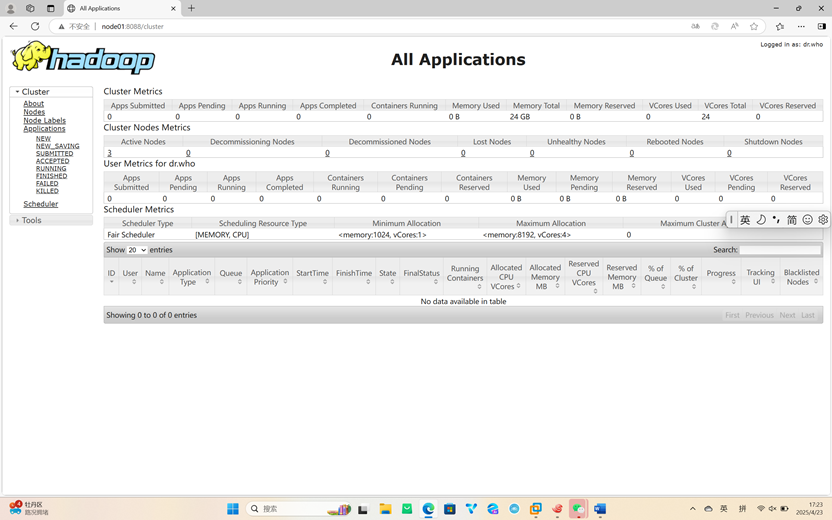Open the favorites list icon
The height and width of the screenshot is (520, 832).
coord(779,26)
